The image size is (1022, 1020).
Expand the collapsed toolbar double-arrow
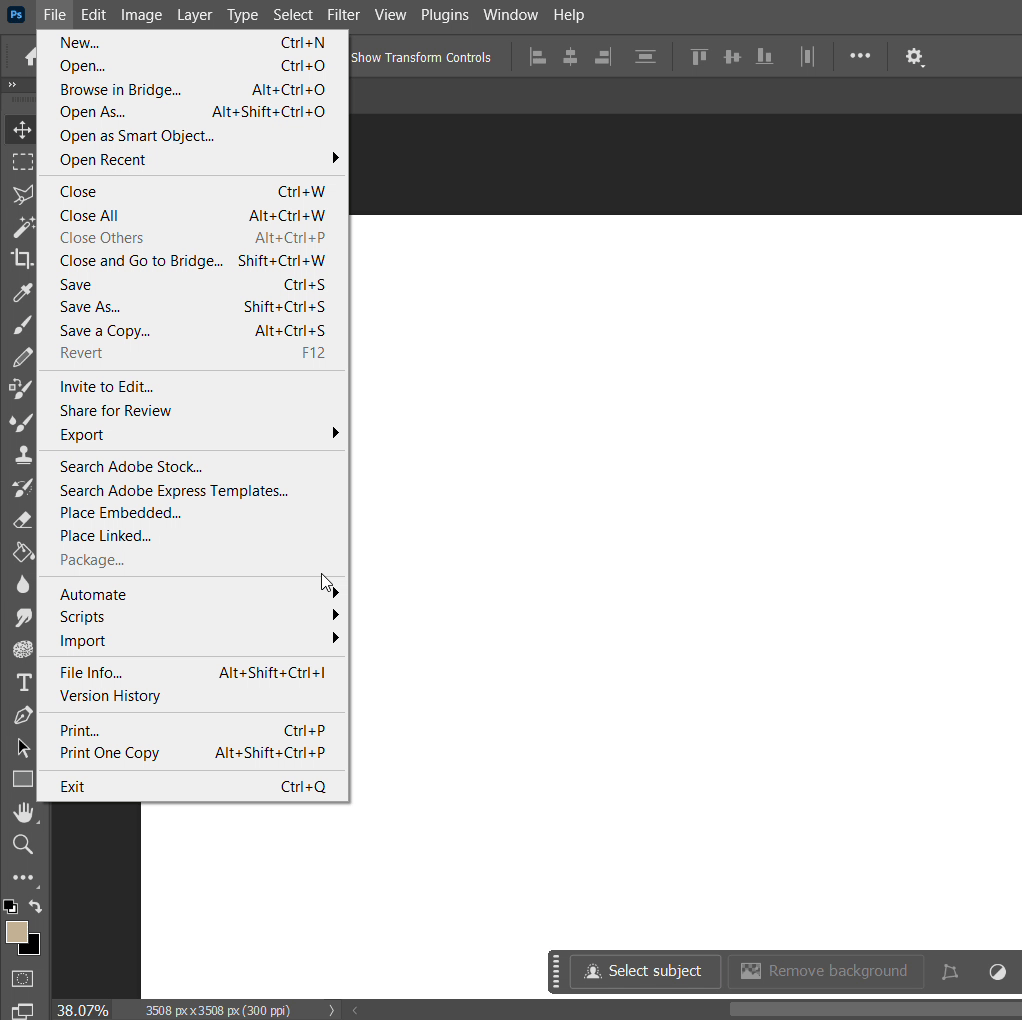point(12,85)
